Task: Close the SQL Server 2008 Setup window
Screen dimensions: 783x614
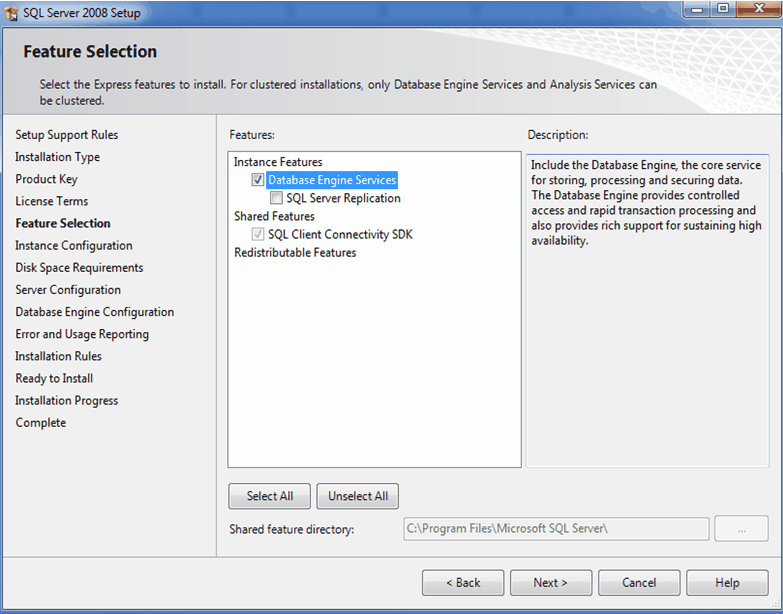Action: click(759, 8)
